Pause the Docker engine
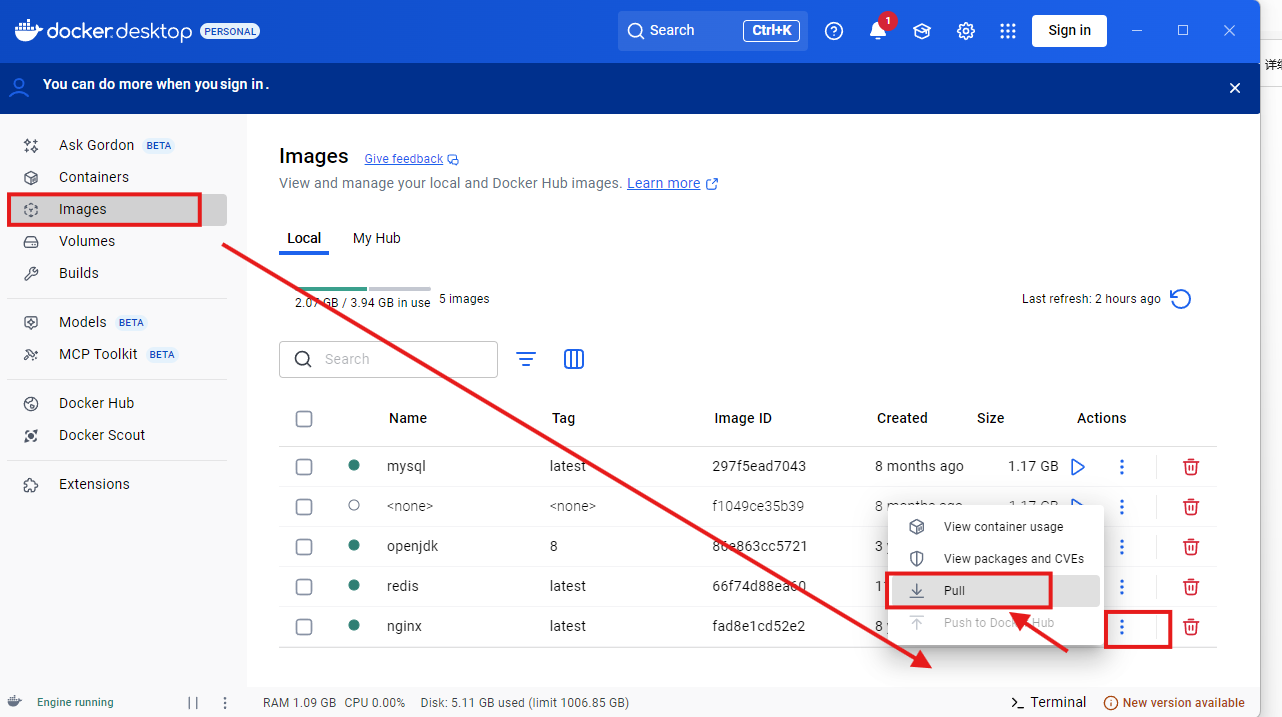 pos(193,703)
